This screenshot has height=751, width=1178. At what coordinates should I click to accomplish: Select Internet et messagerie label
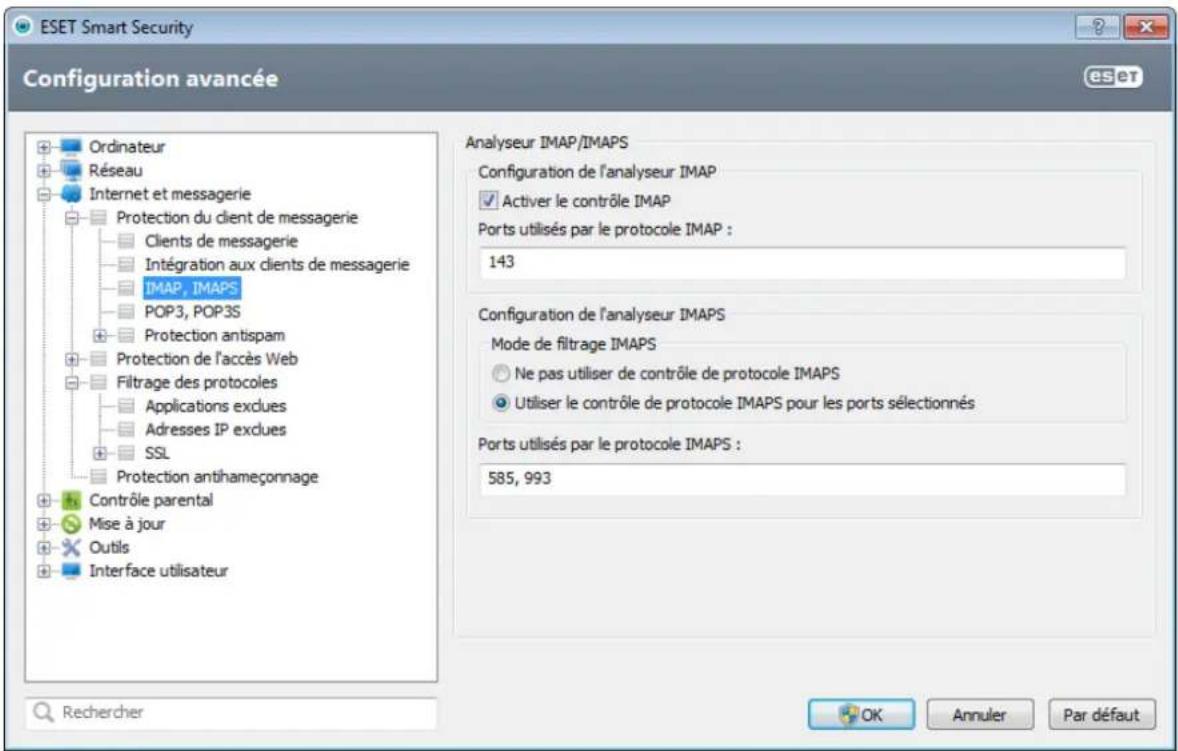[x=170, y=194]
